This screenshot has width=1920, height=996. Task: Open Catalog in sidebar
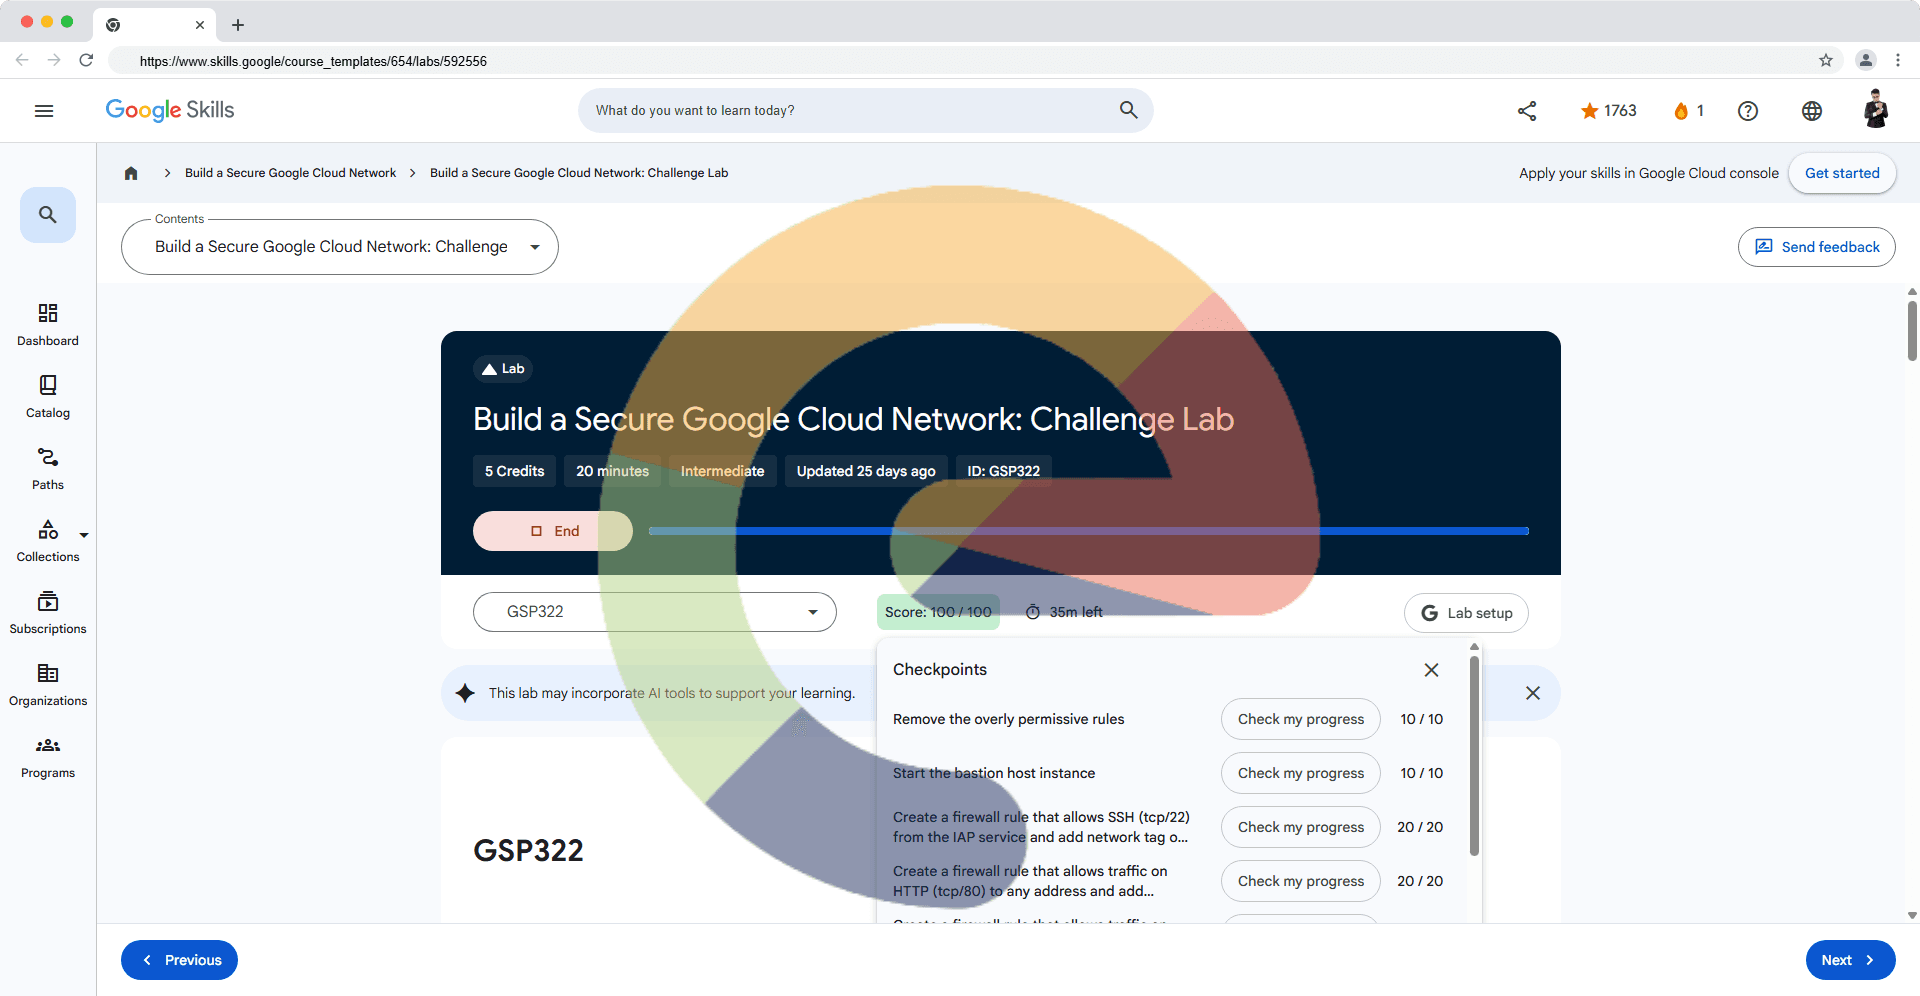click(x=48, y=397)
